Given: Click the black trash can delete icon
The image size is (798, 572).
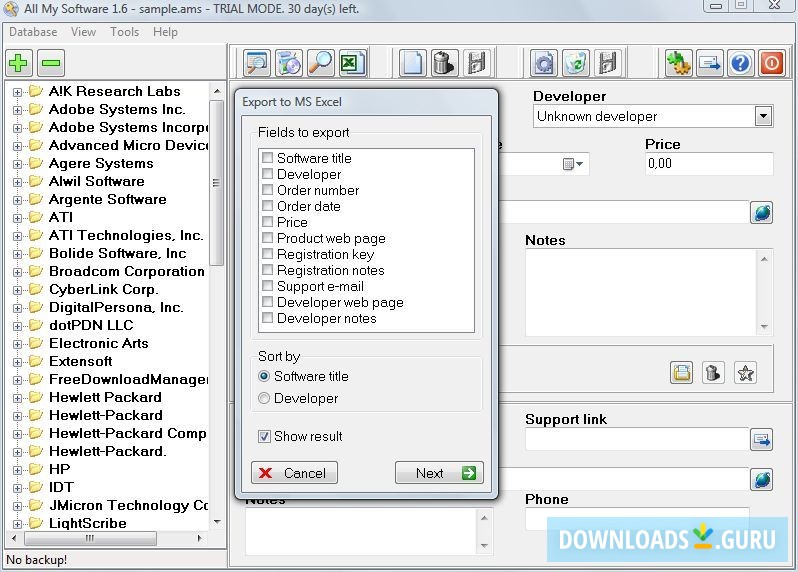Looking at the screenshot, I should coord(444,63).
